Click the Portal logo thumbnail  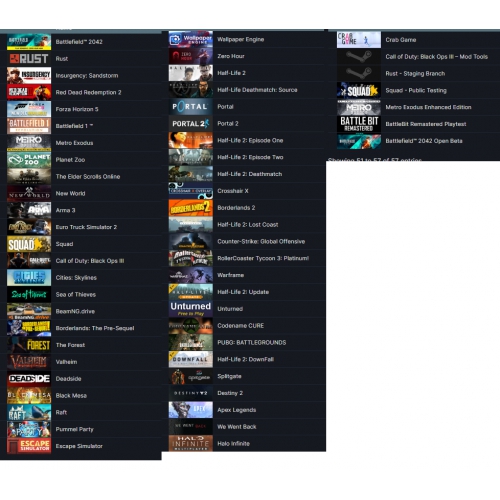[x=191, y=107]
